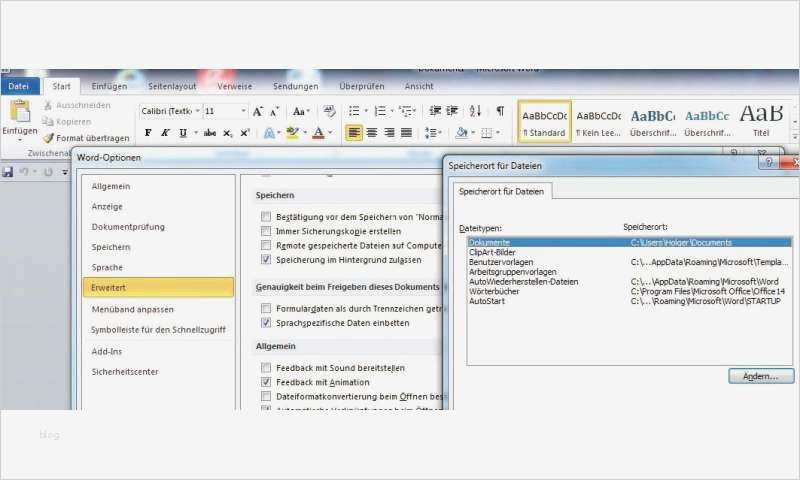Toggle bold (F) formatting
Image resolution: width=800 pixels, height=480 pixels.
click(148, 133)
